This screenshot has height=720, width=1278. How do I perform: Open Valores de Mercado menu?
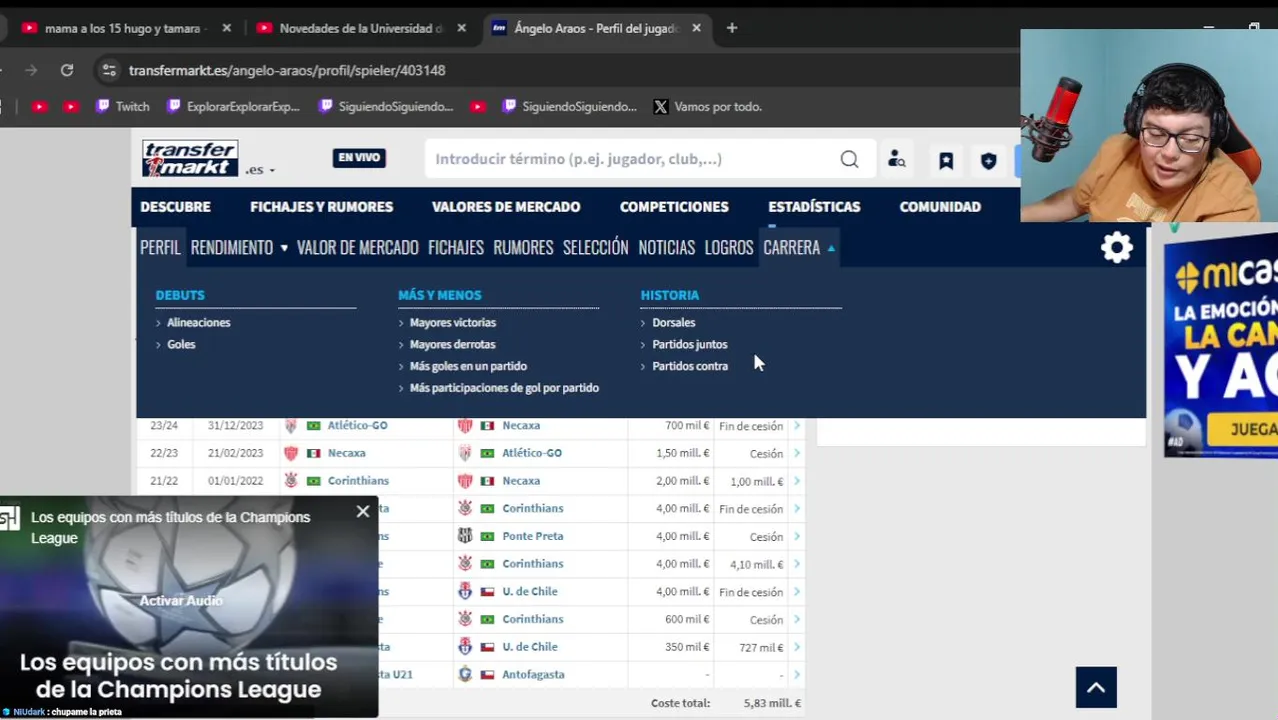[506, 207]
